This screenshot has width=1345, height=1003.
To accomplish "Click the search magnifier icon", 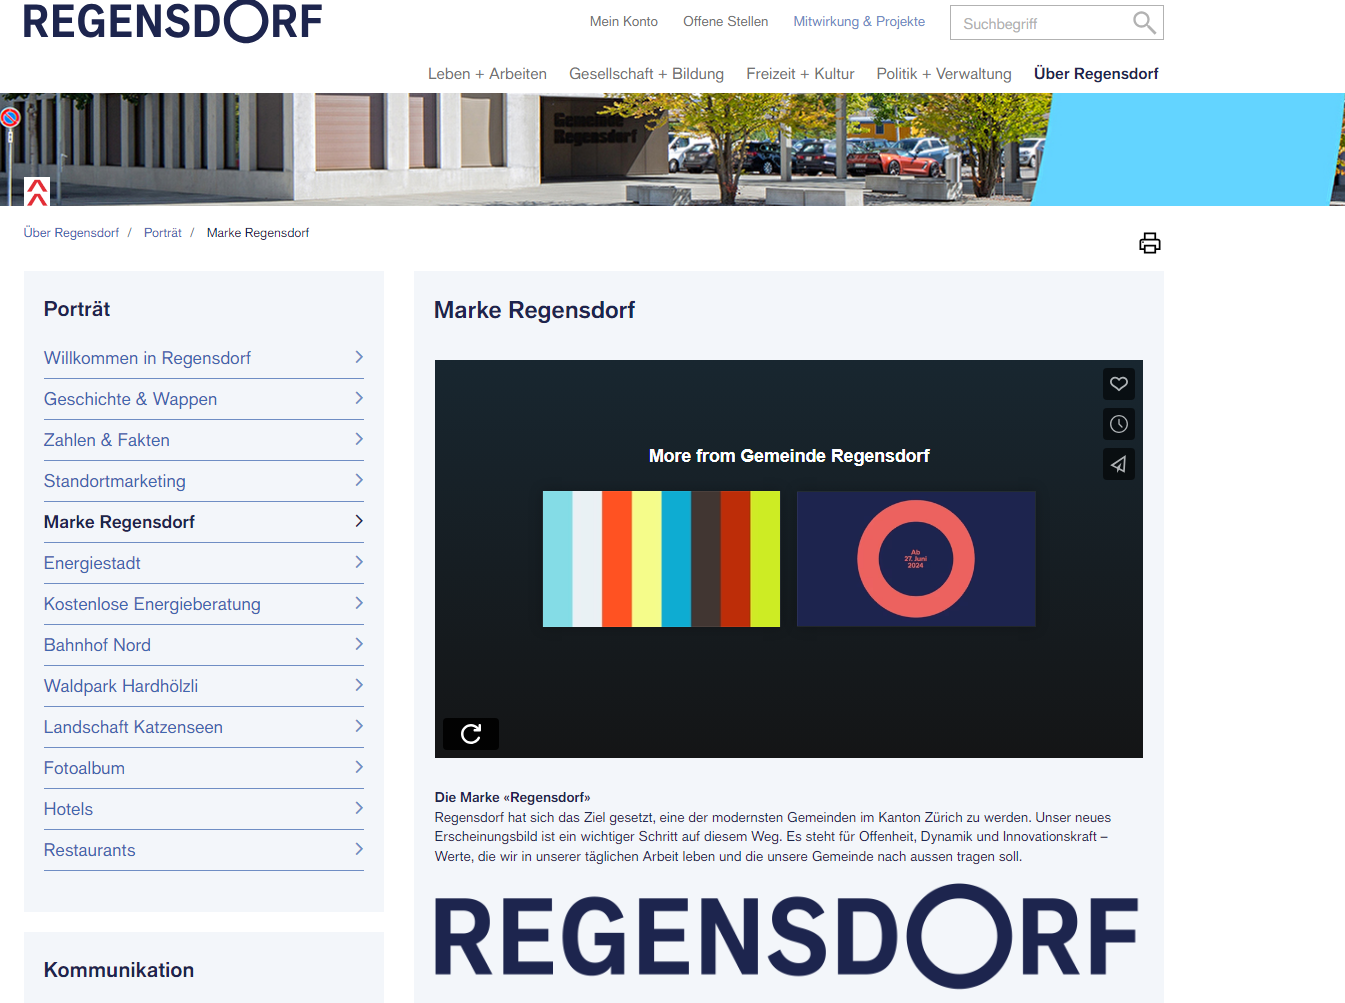I will click(x=1144, y=23).
